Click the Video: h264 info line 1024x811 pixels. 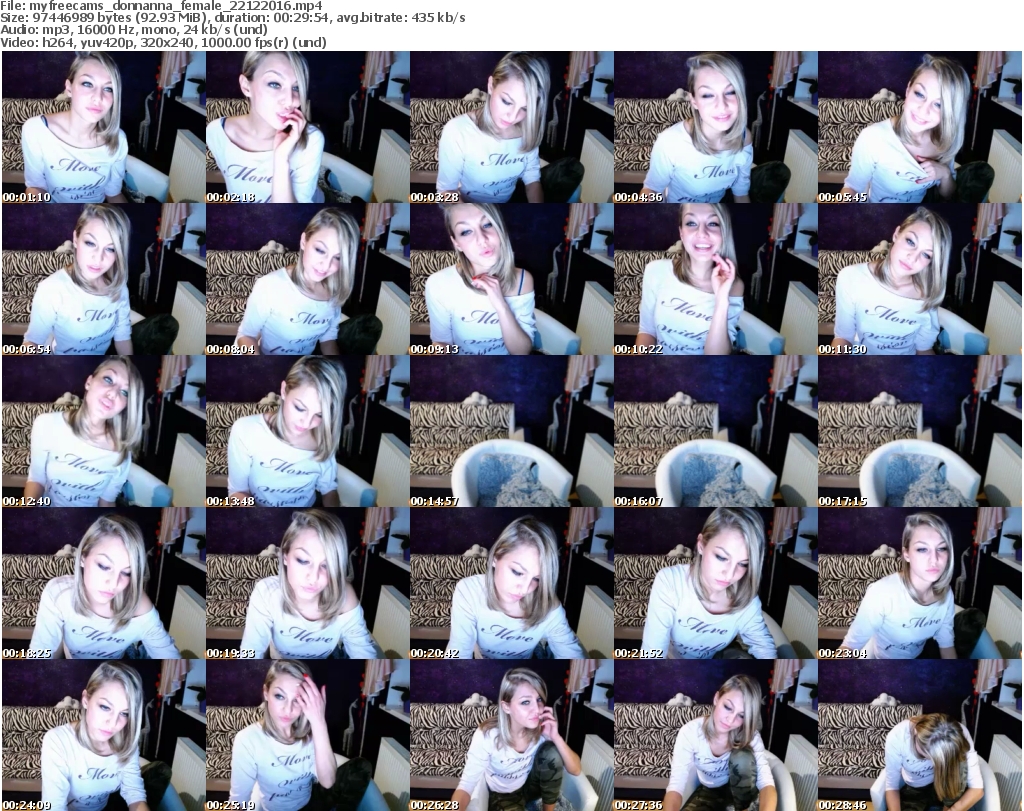point(163,42)
